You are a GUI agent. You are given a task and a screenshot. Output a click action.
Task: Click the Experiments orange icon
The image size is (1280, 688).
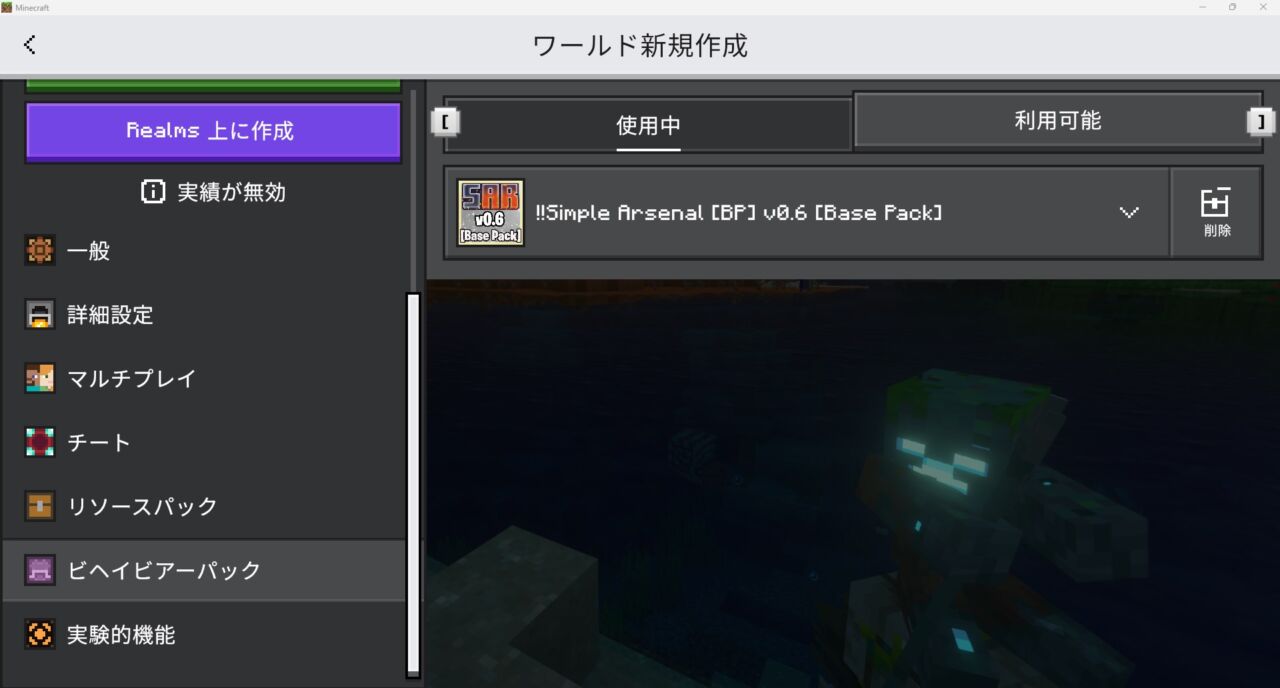pyautogui.click(x=40, y=634)
